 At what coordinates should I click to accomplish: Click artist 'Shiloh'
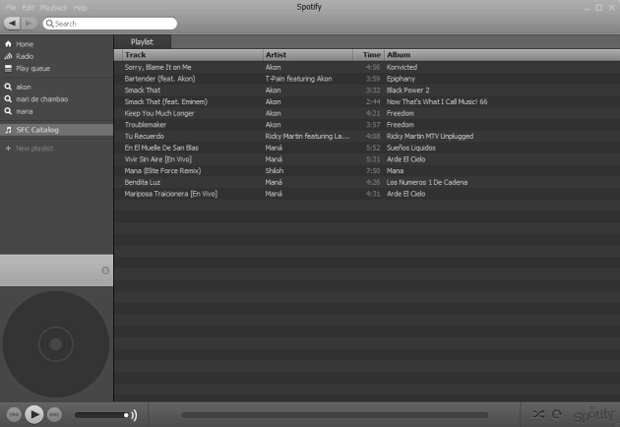tap(274, 170)
